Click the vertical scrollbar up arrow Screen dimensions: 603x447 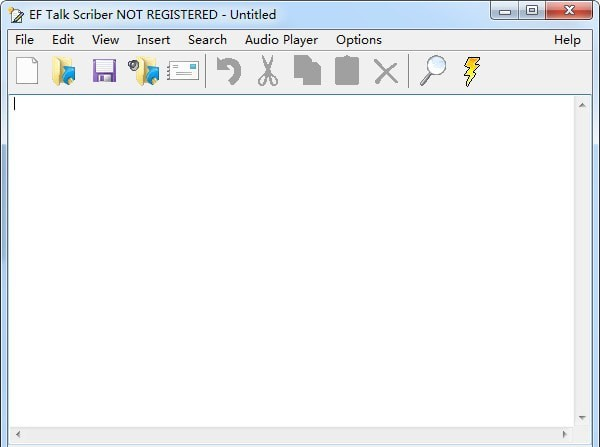[x=582, y=105]
